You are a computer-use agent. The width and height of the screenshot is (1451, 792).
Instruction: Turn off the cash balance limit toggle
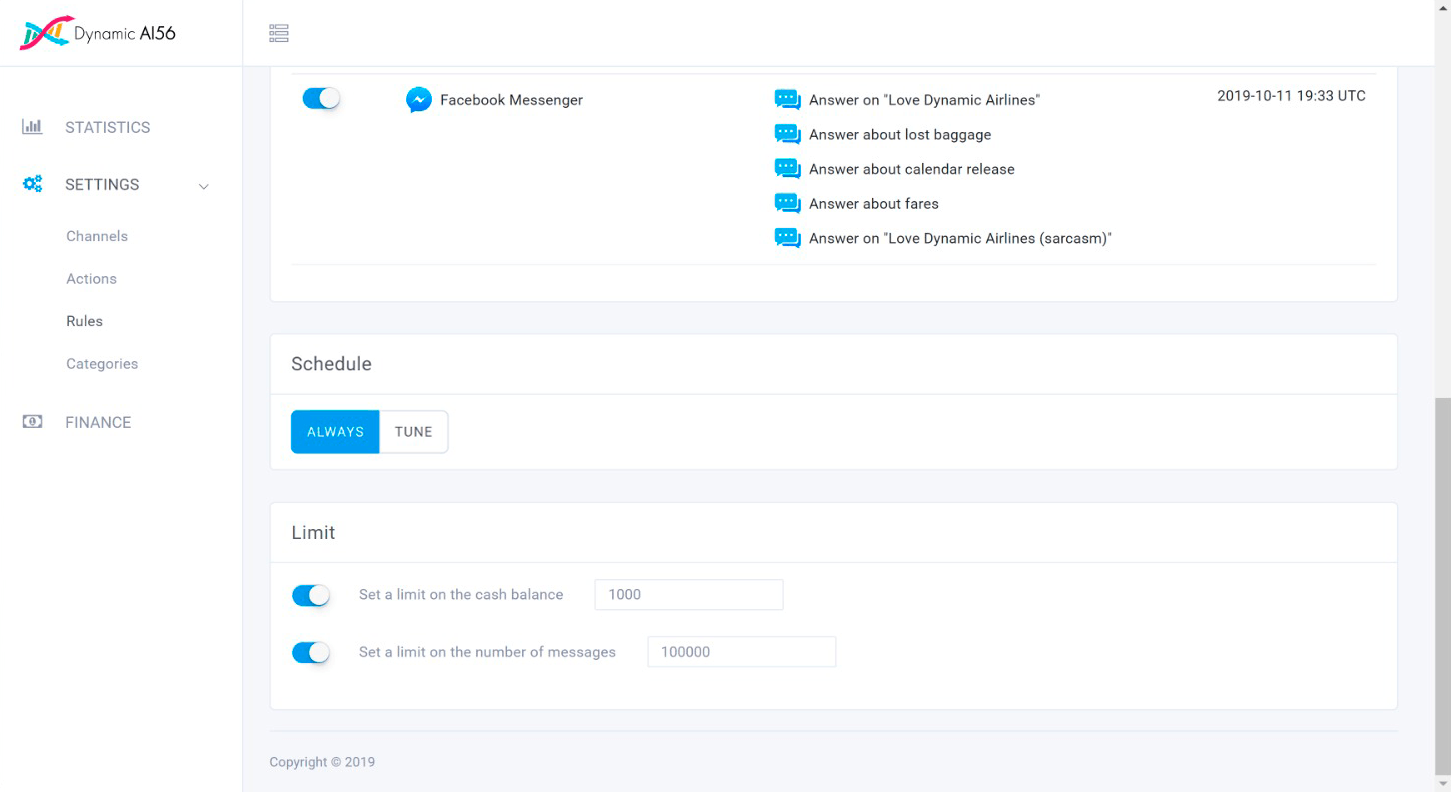tap(311, 595)
